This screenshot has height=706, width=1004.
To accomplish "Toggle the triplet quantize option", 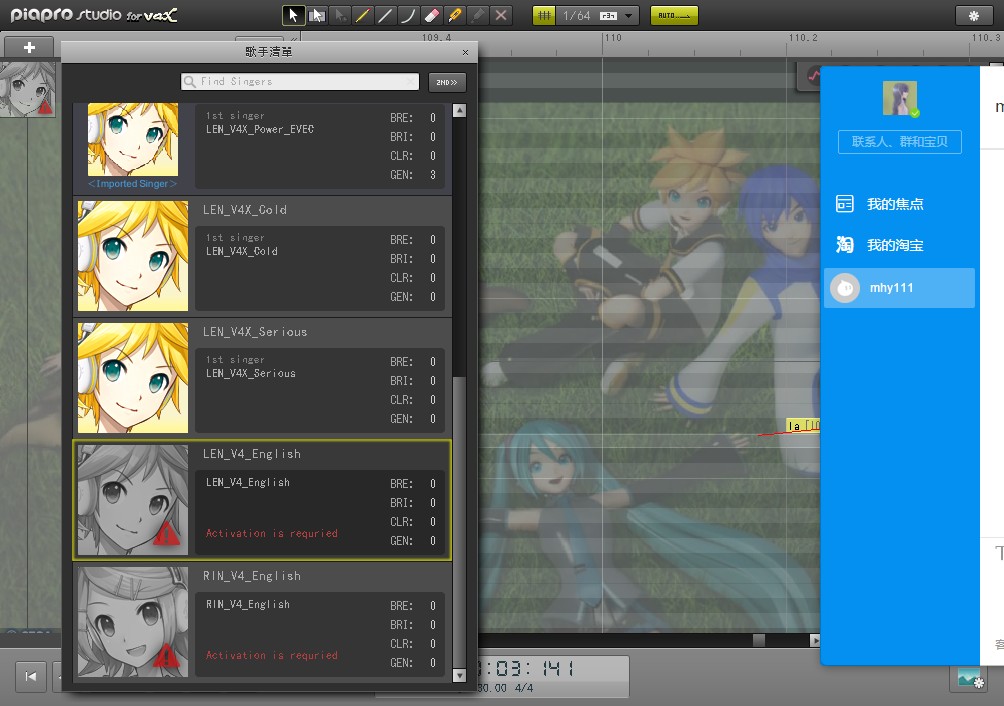I will click(608, 16).
